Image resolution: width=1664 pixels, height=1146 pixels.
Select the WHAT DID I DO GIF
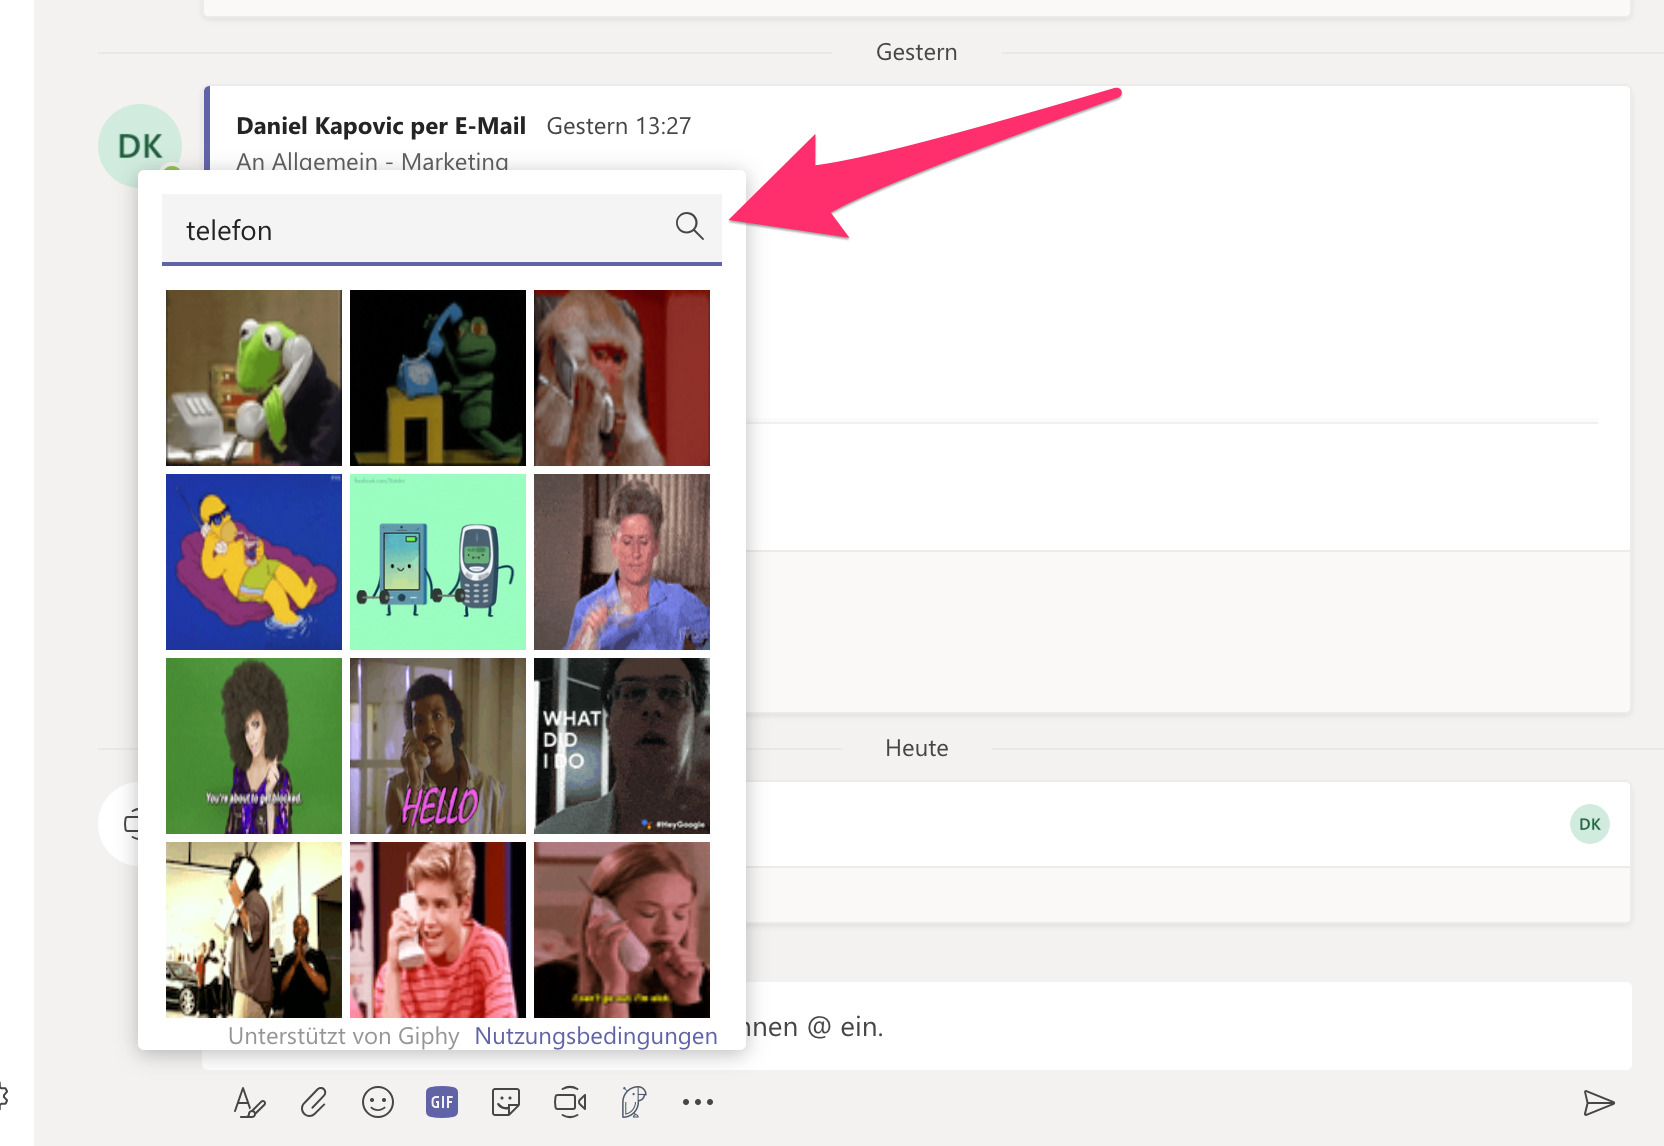(622, 746)
